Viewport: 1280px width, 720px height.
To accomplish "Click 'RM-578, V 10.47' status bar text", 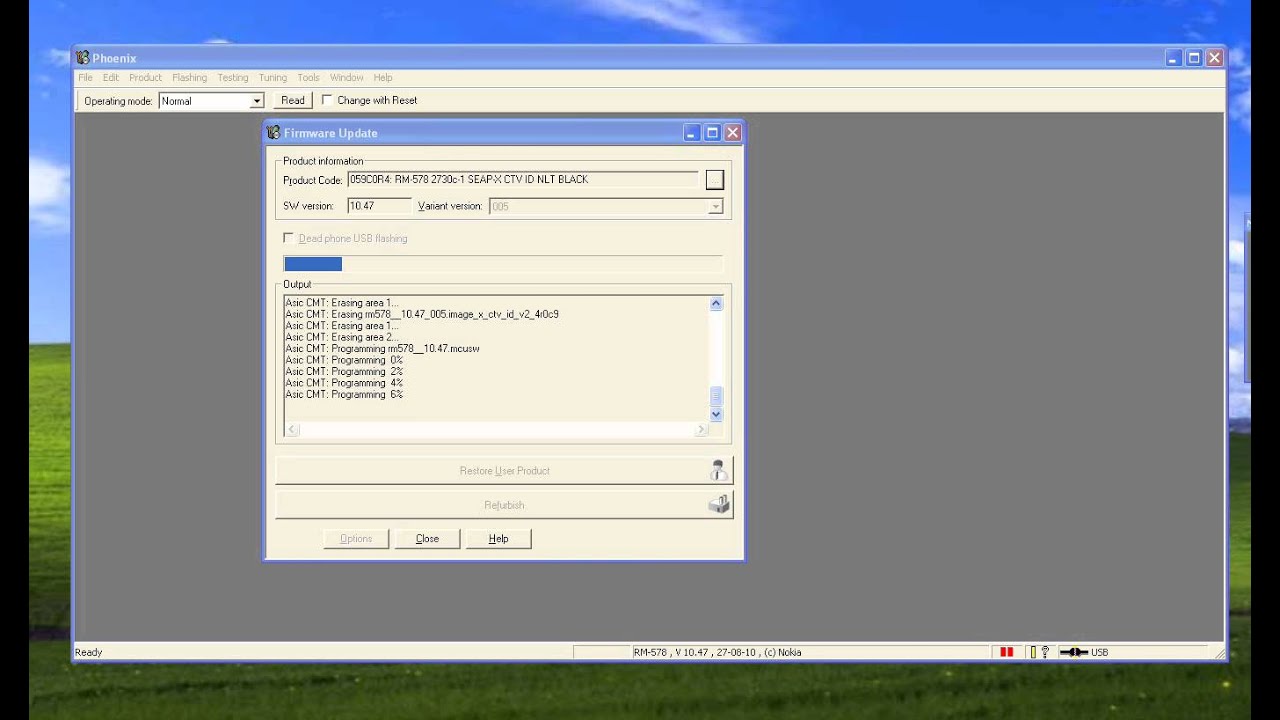I will point(717,652).
